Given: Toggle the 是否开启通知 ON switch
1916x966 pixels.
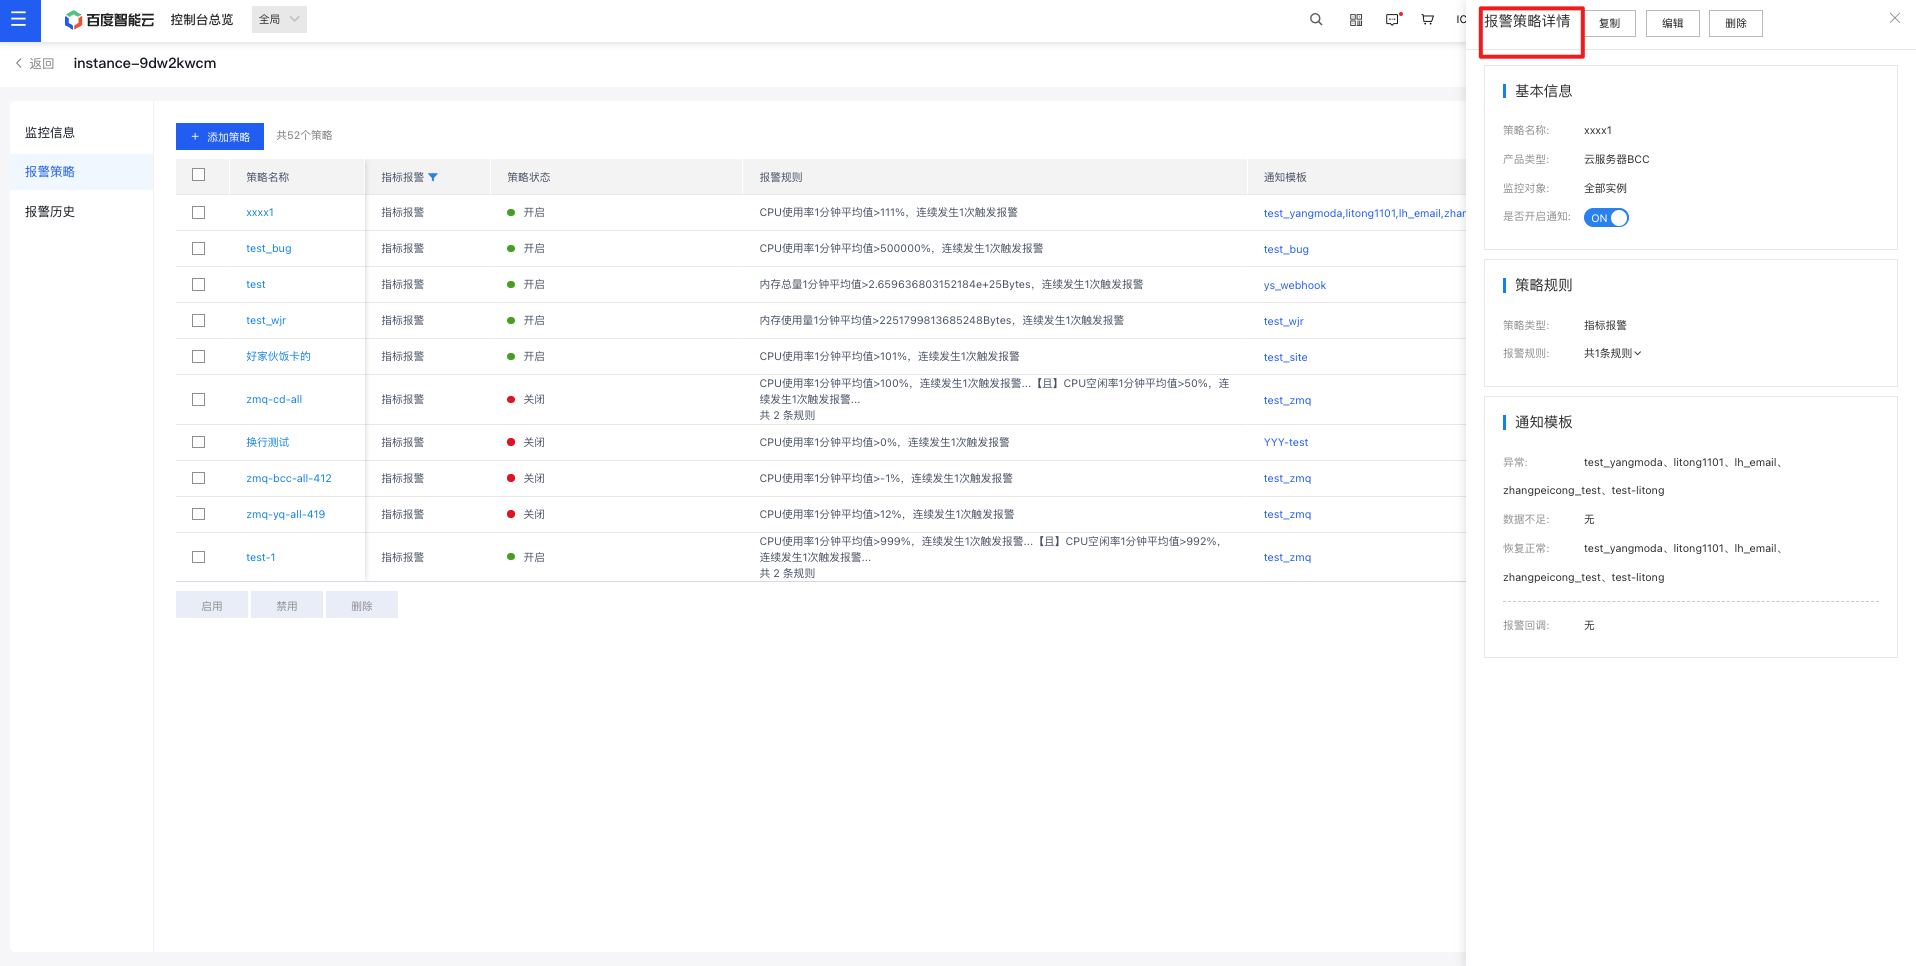Looking at the screenshot, I should (1606, 218).
